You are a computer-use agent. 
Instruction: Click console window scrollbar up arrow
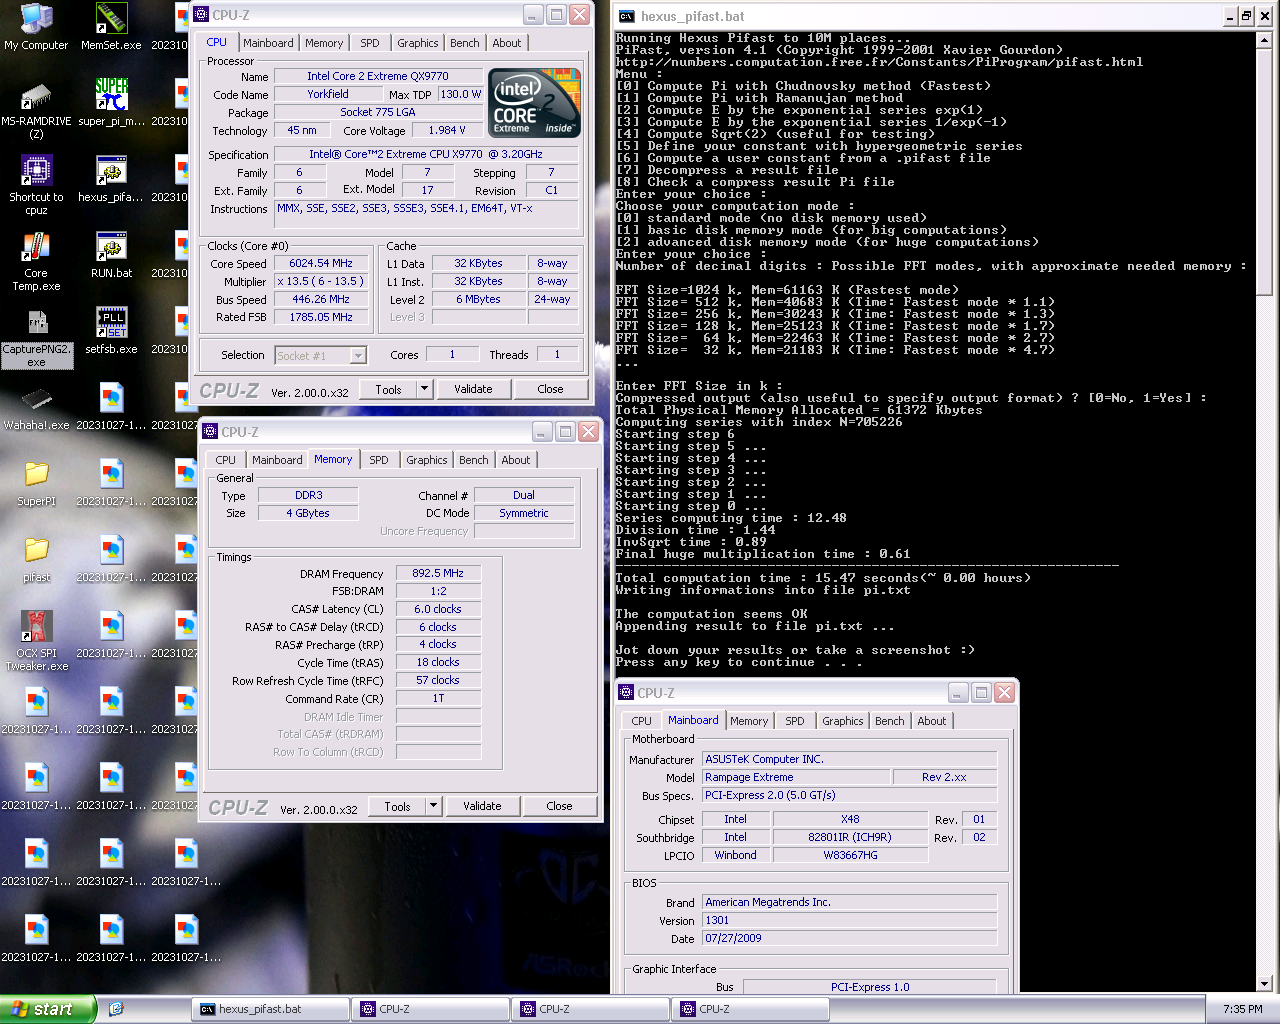tap(1264, 41)
